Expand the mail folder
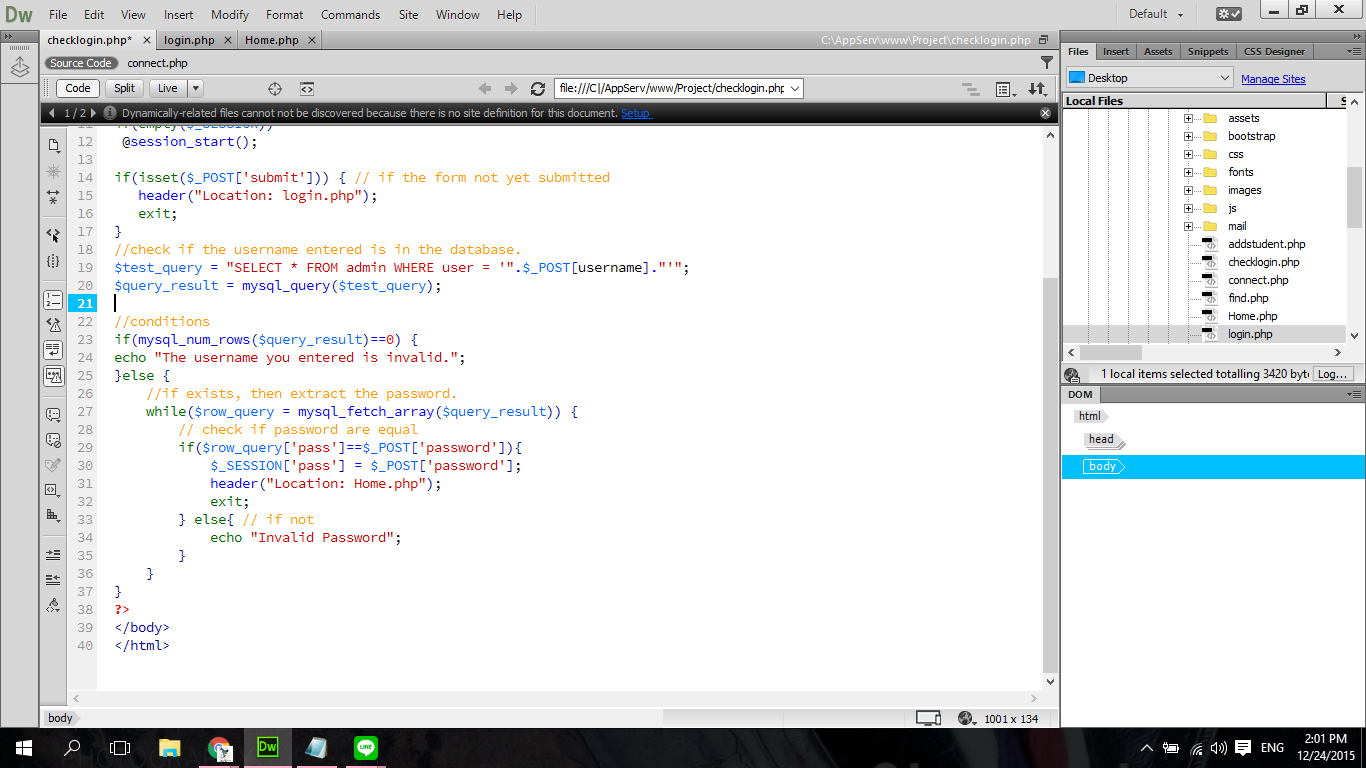 (x=1188, y=226)
